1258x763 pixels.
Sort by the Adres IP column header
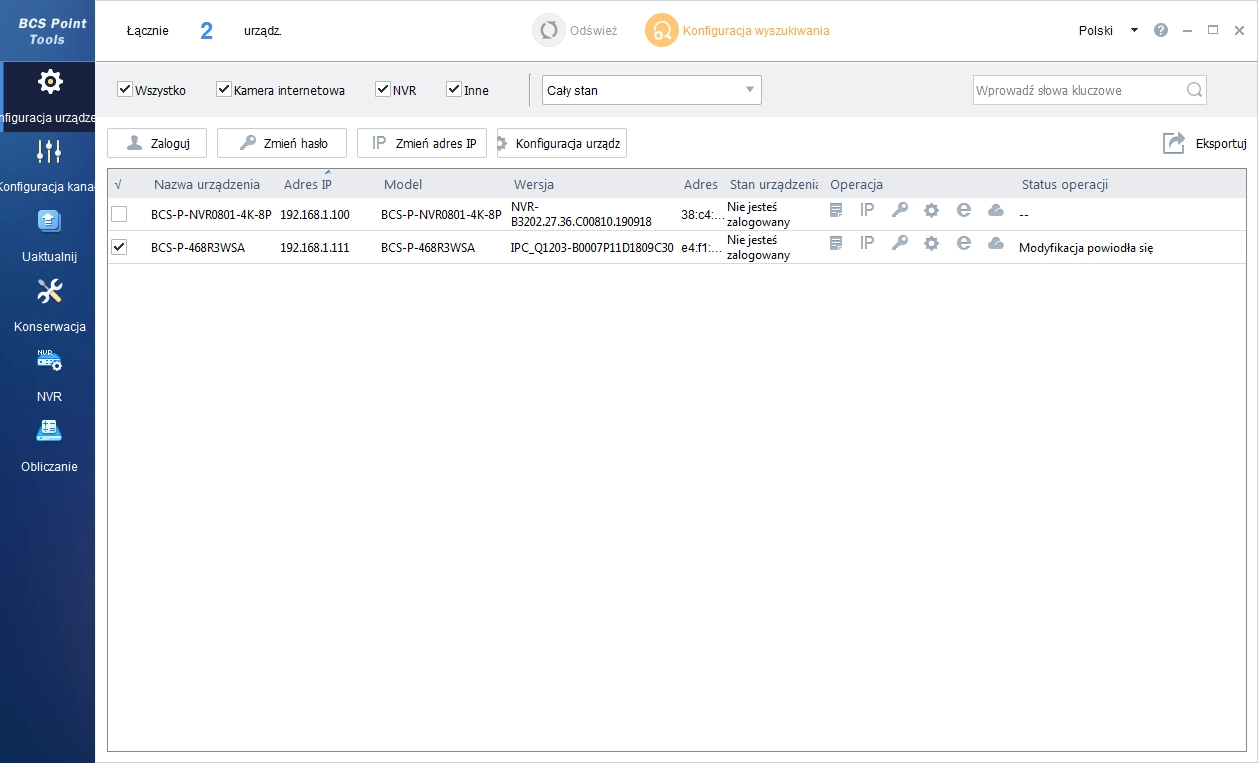tap(308, 184)
